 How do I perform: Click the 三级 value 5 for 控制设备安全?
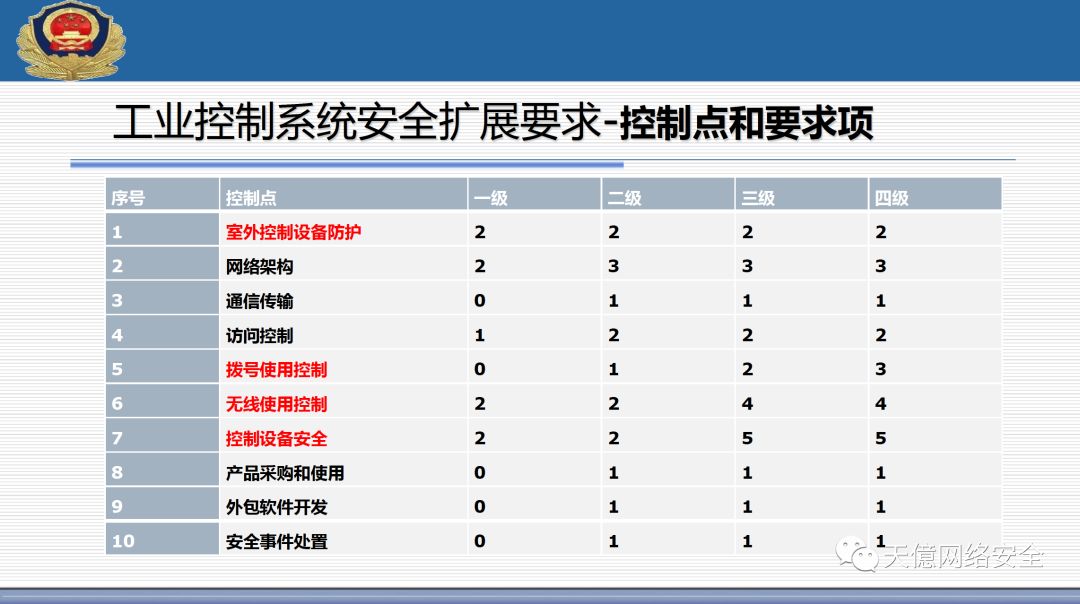click(x=747, y=438)
